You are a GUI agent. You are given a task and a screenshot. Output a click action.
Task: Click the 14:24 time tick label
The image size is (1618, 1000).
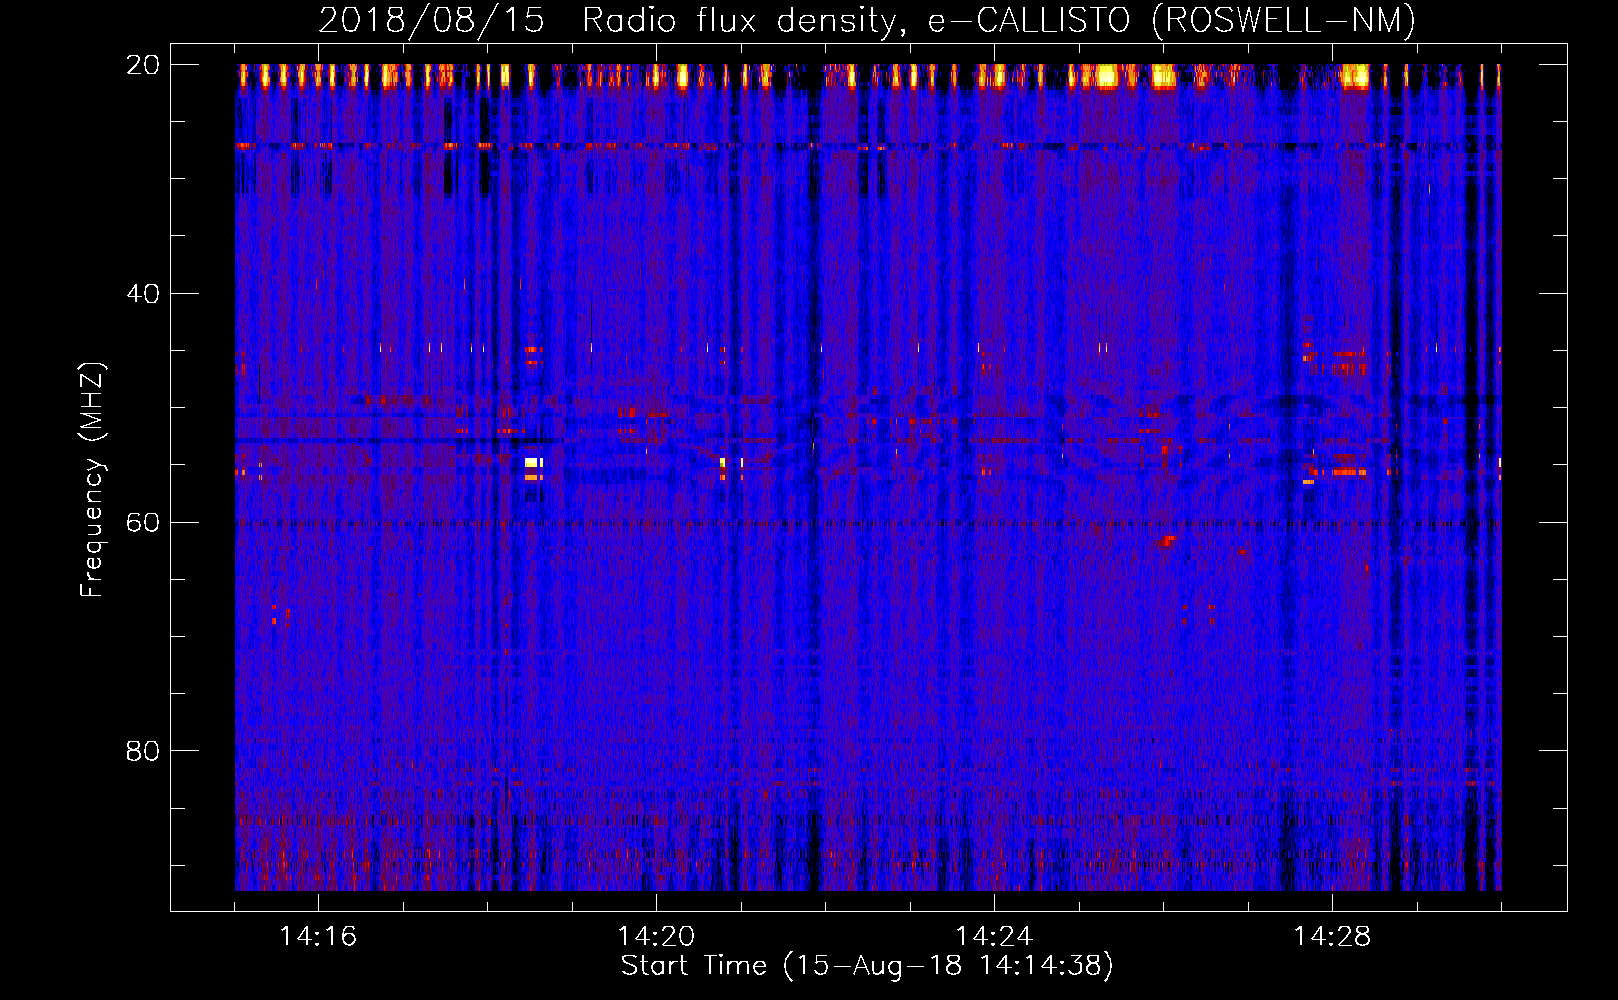994,936
